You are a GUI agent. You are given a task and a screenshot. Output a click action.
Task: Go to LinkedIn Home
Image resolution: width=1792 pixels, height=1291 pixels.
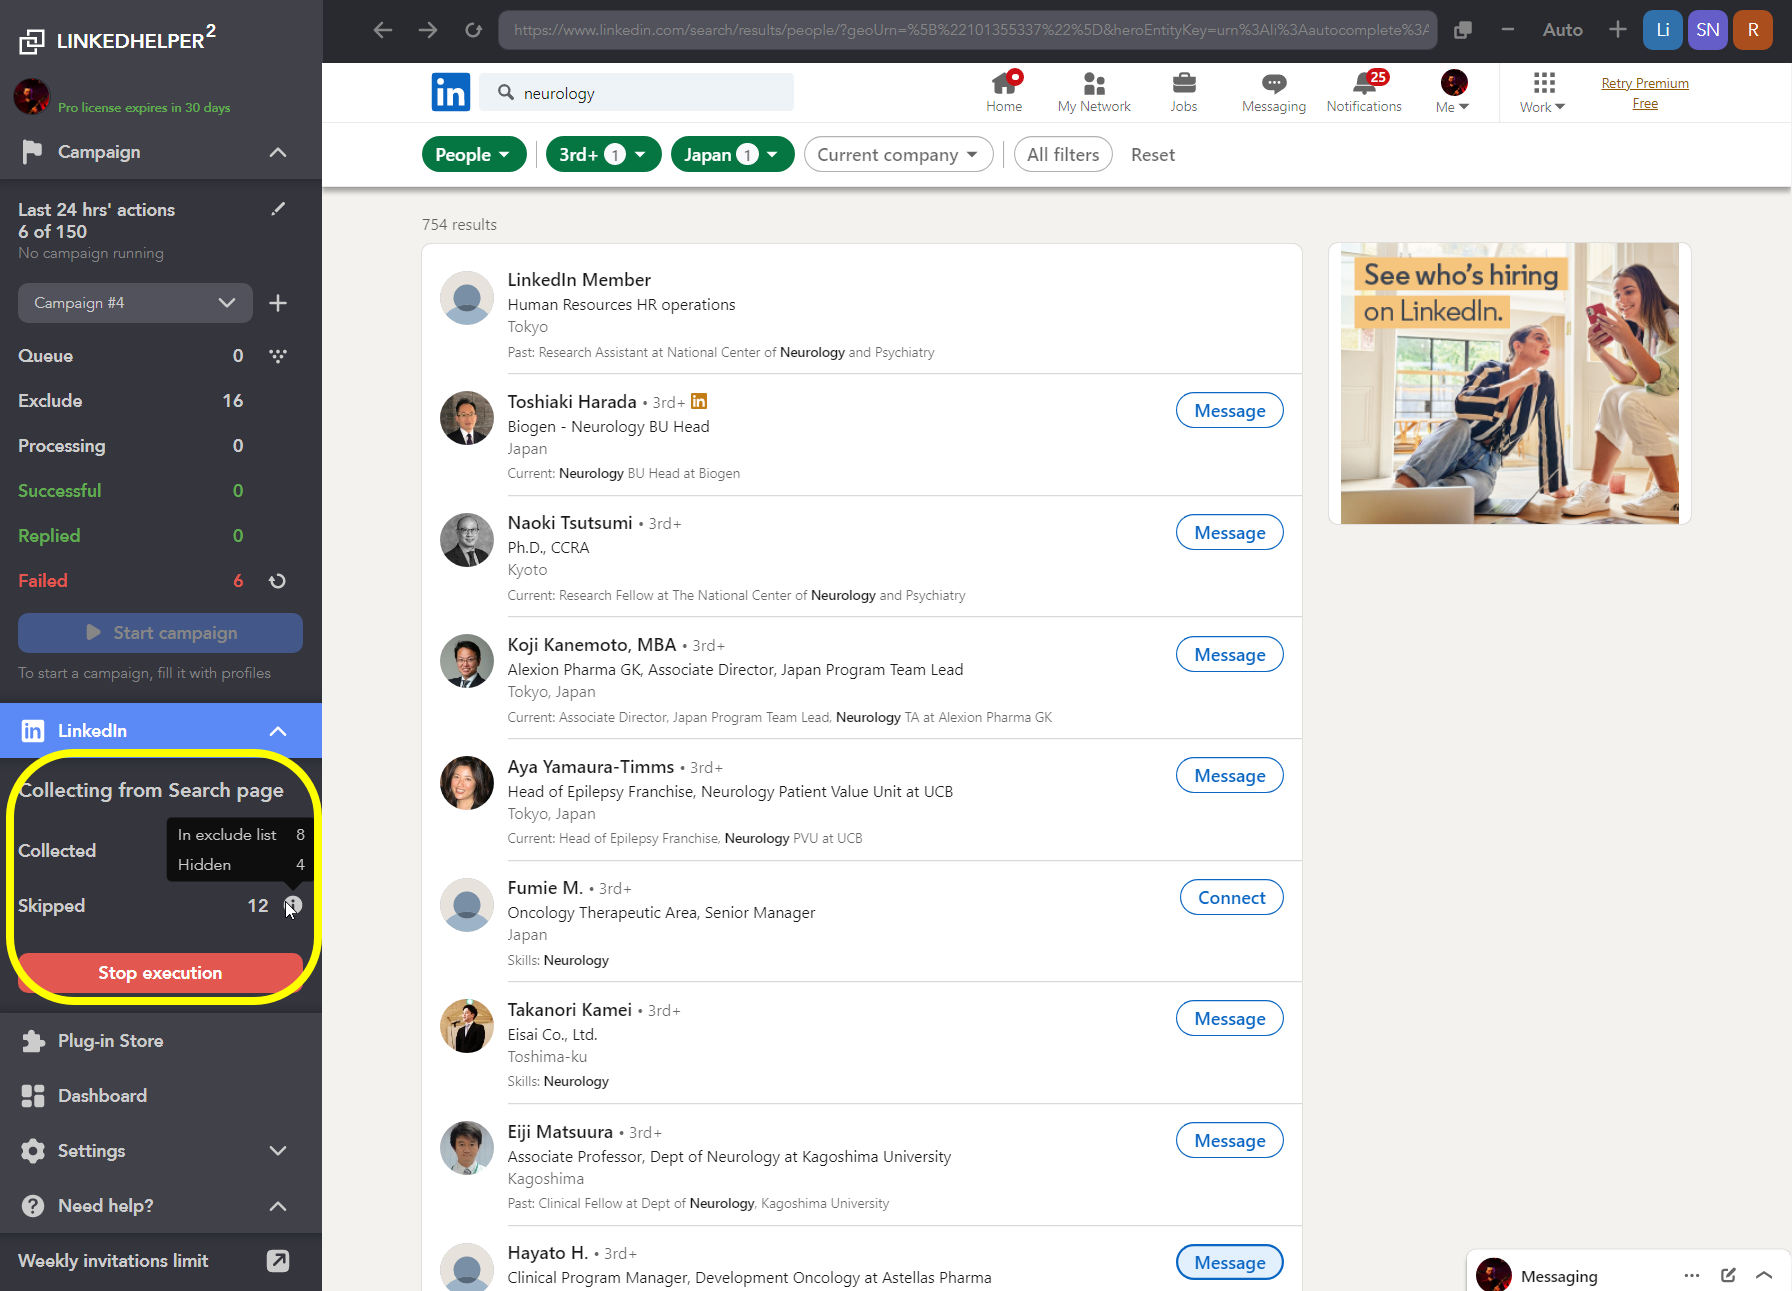[x=1004, y=92]
